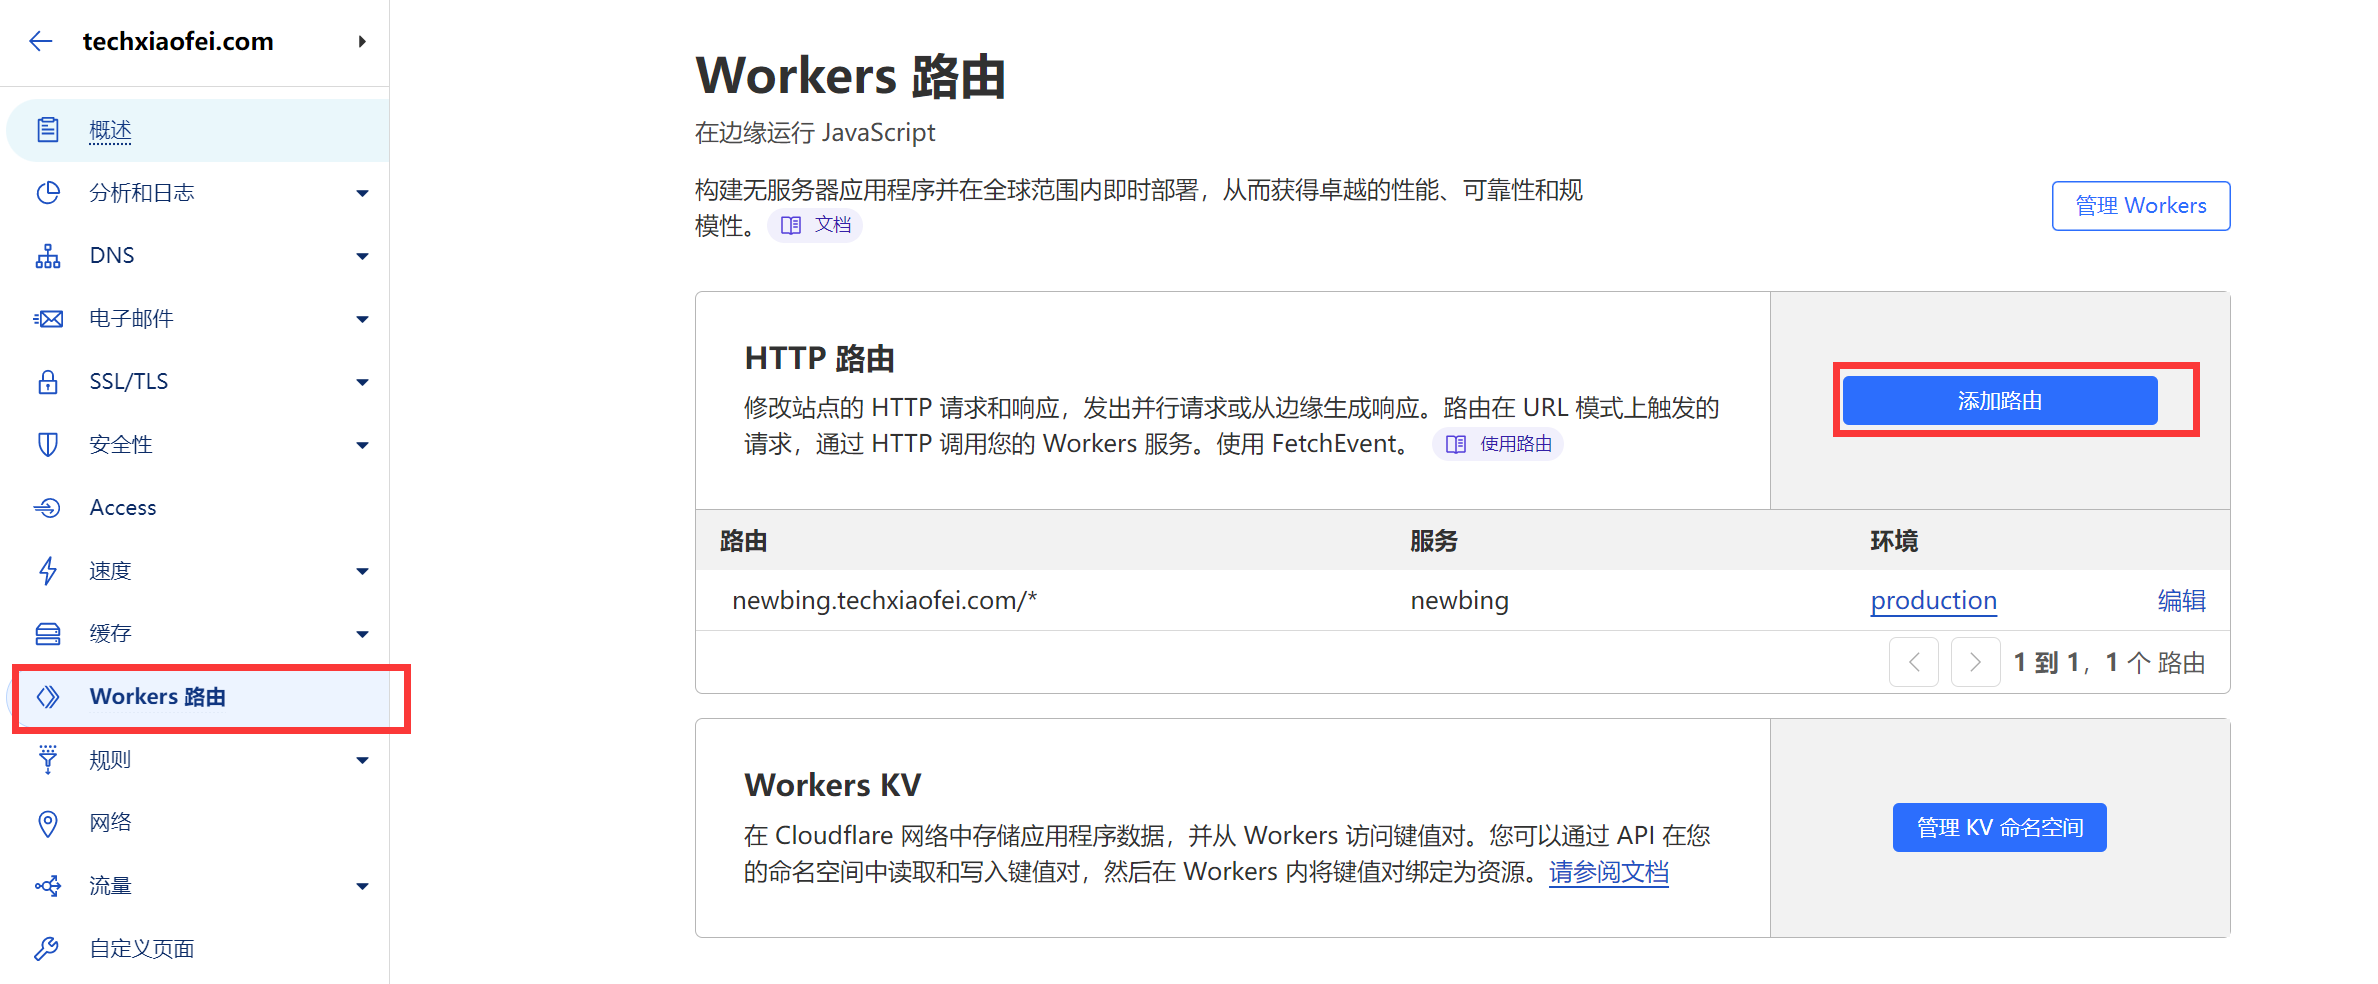Image resolution: width=2378 pixels, height=984 pixels.
Task: Click the 规则 funnel icon
Action: coord(48,760)
